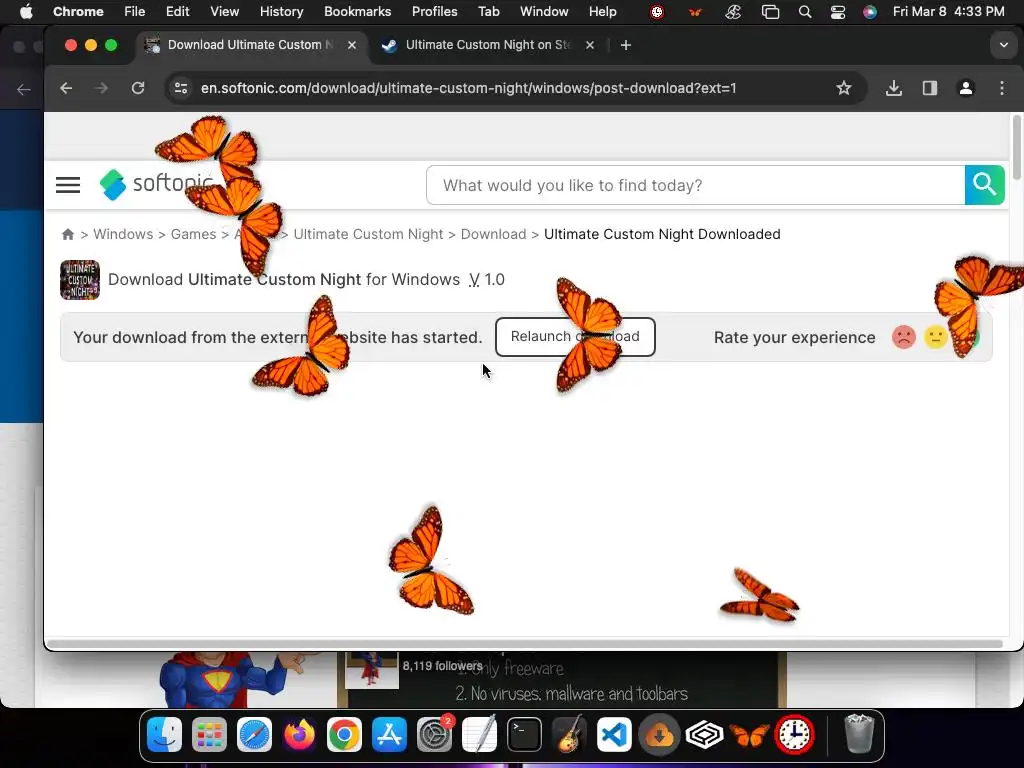This screenshot has height=768, width=1024.
Task: Click the address bar URL
Action: (468, 88)
